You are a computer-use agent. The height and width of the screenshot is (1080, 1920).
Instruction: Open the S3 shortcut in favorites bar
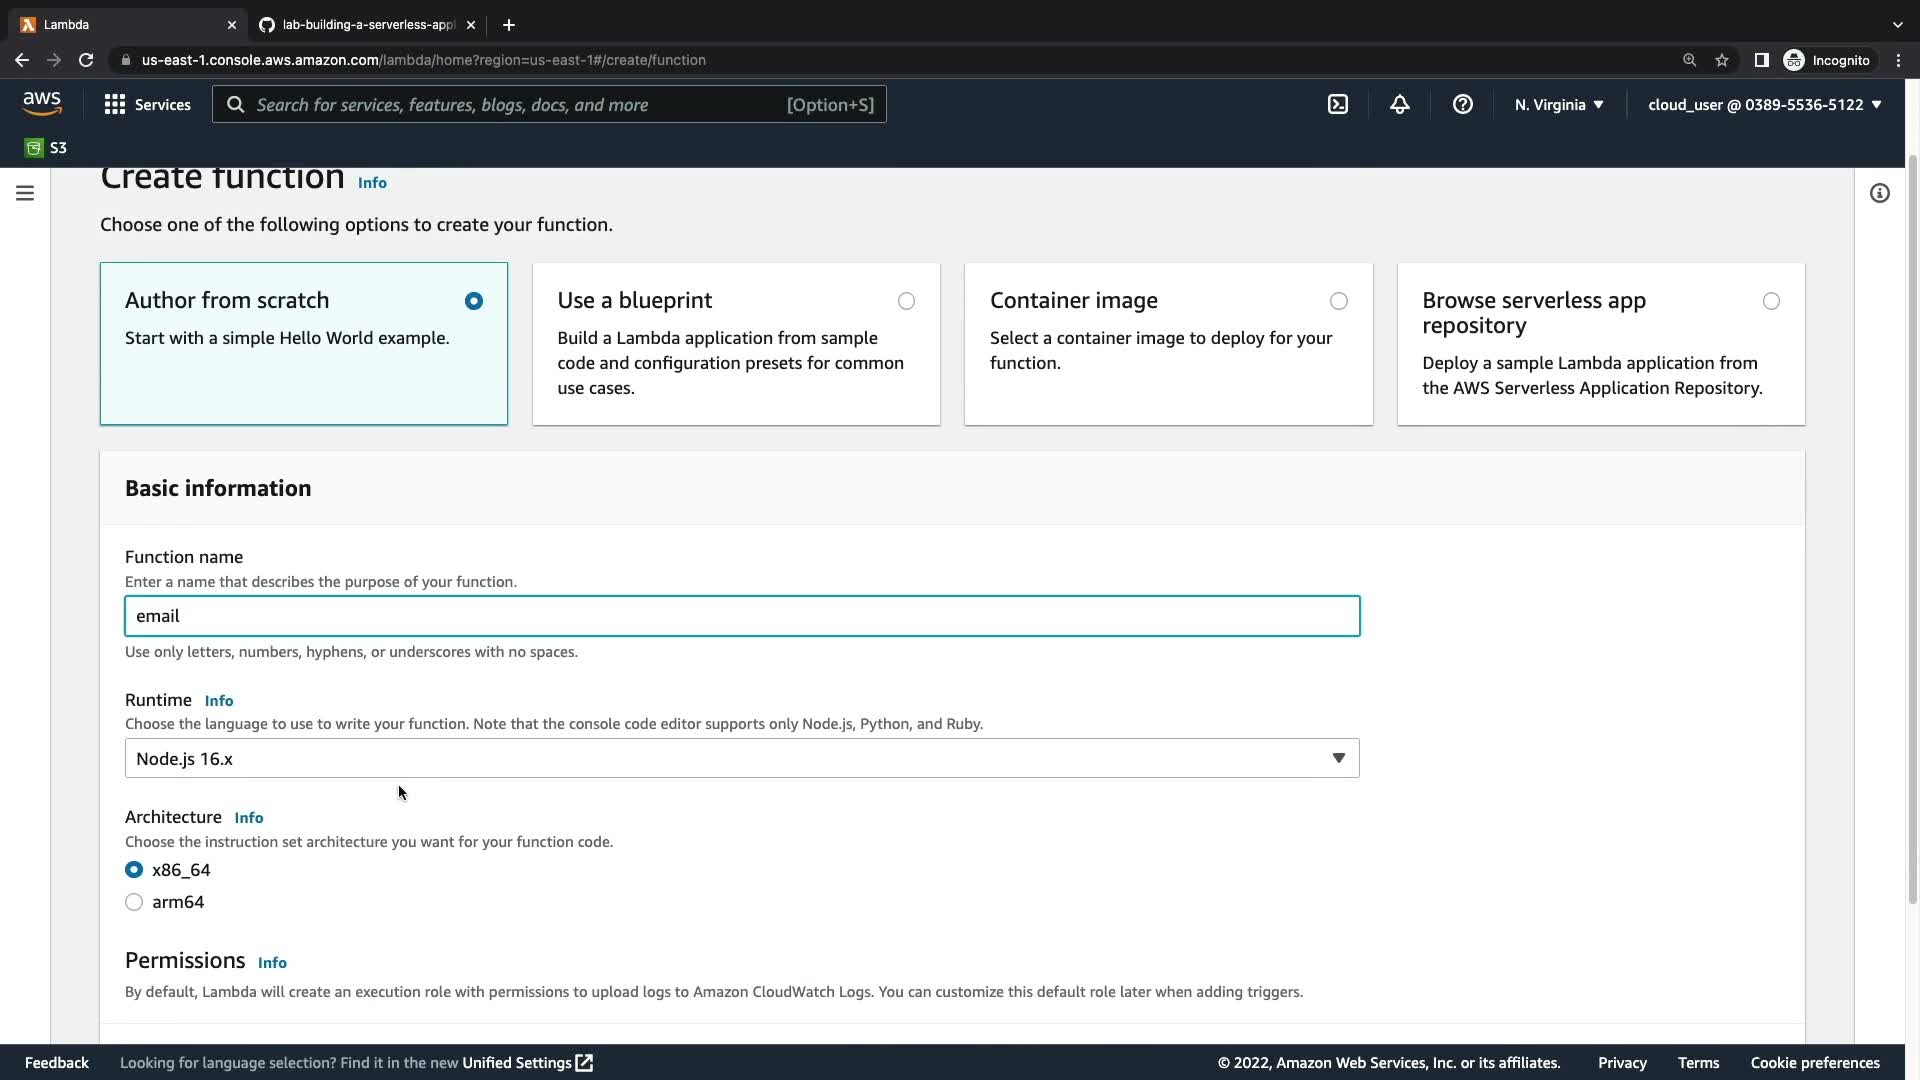[x=46, y=148]
